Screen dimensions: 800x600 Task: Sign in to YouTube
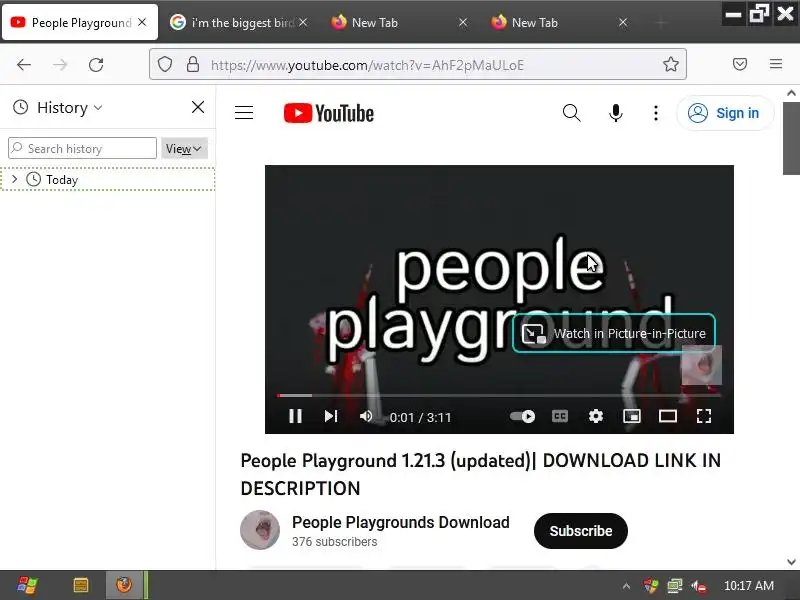click(x=725, y=113)
